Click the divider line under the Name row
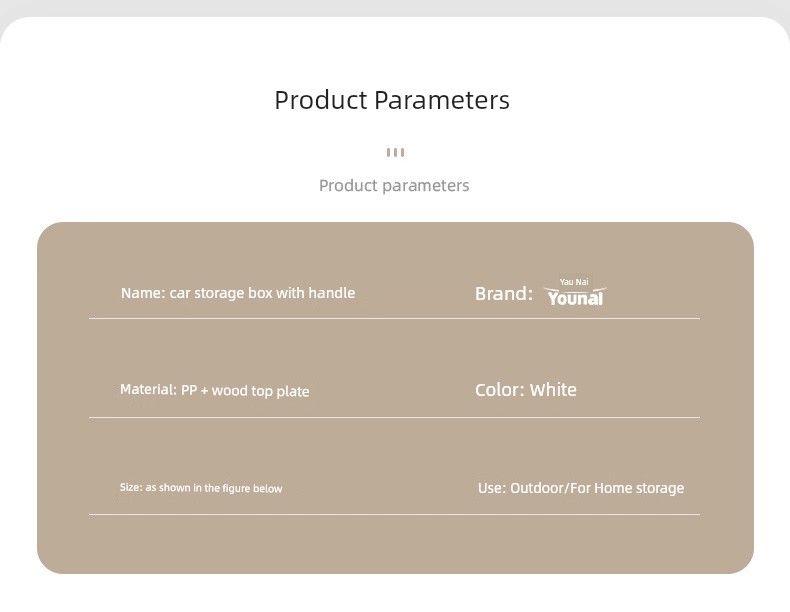Image resolution: width=790 pixels, height=612 pixels. (x=394, y=319)
